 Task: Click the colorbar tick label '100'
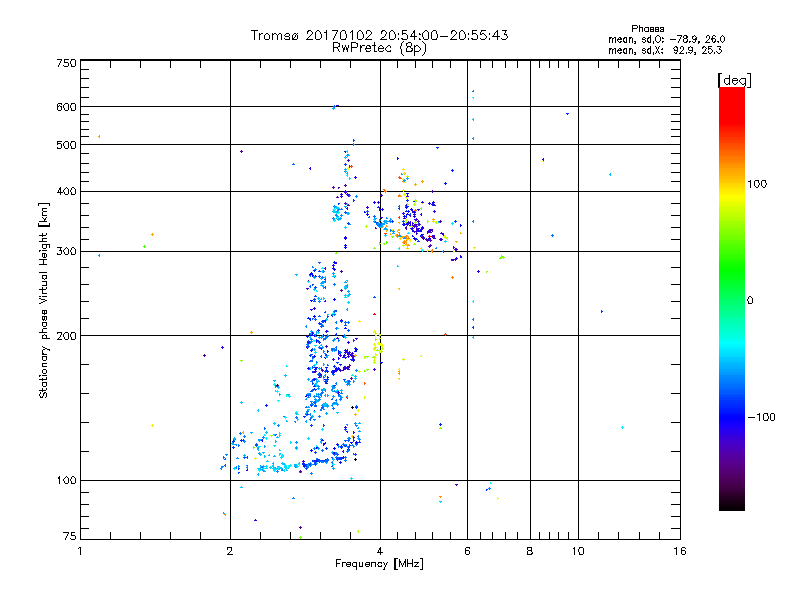[757, 184]
